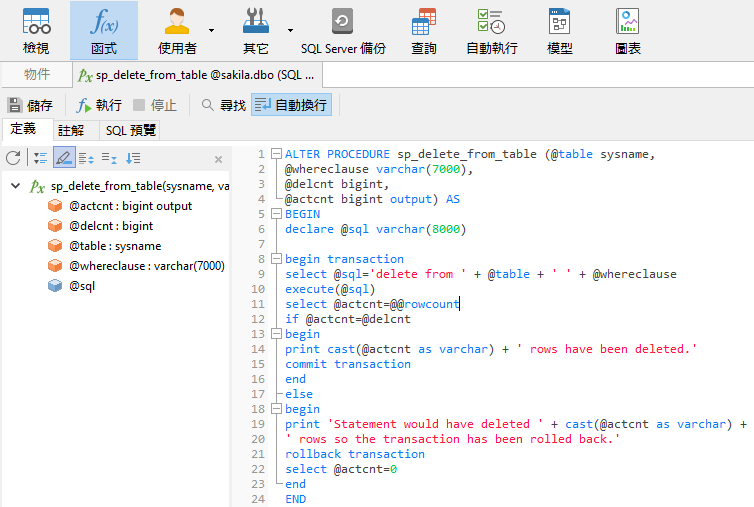Open the 查詢 (Query) icon

point(423,30)
